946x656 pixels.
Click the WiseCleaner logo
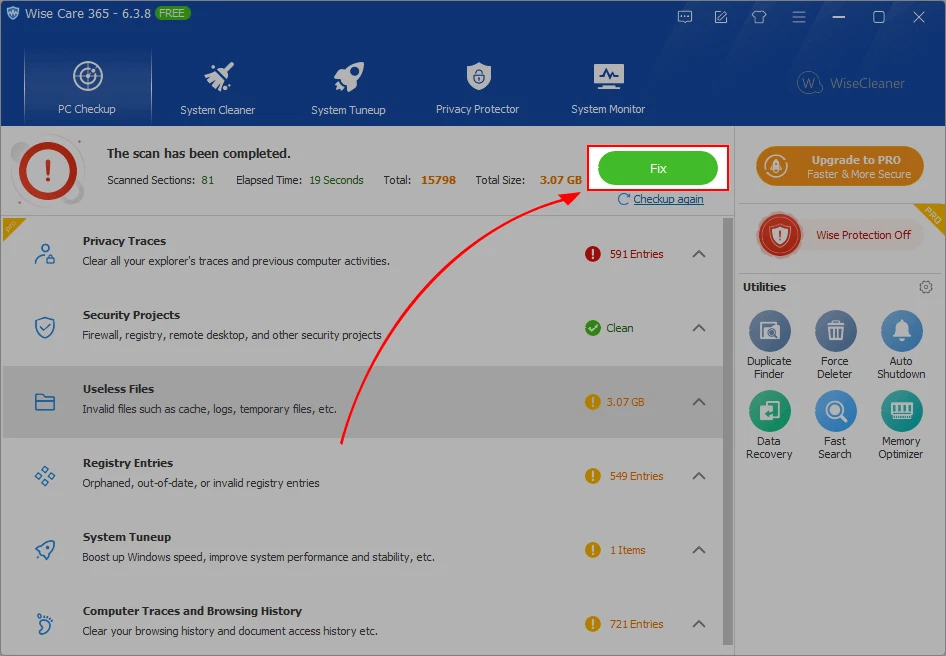point(851,83)
